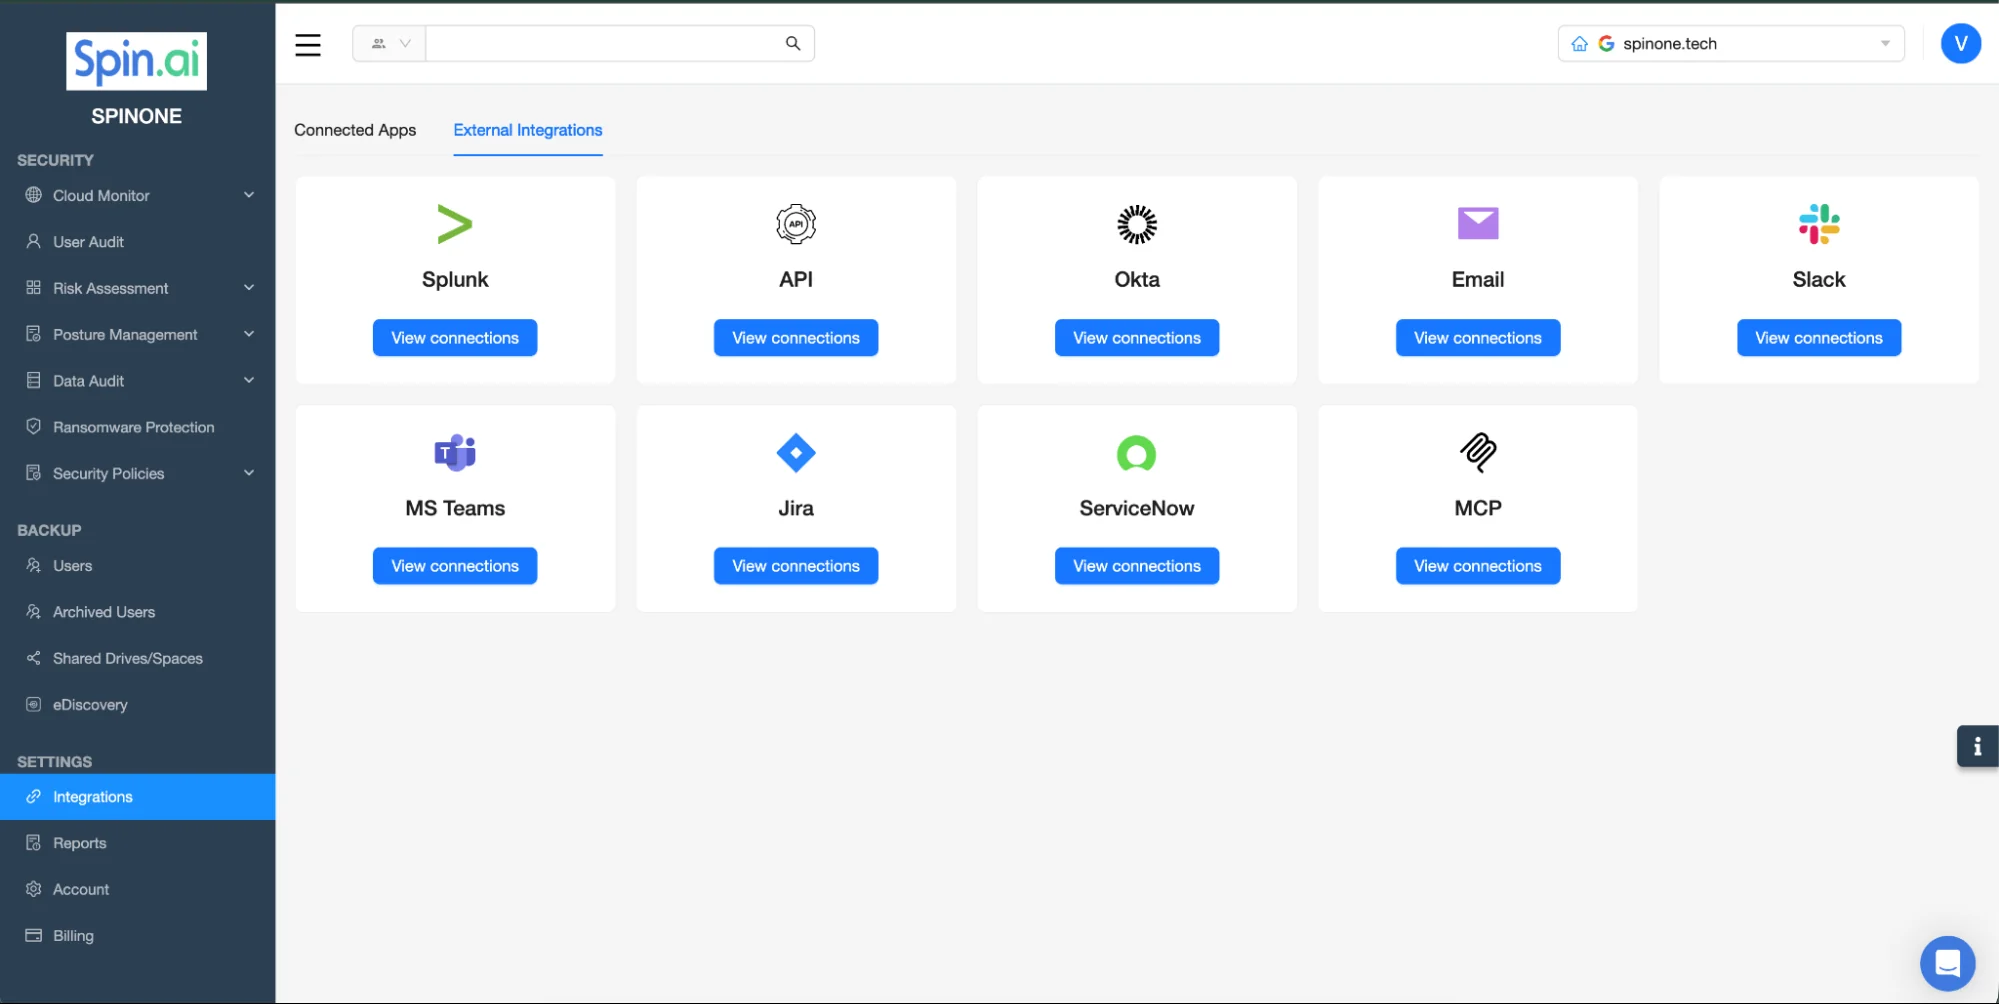Click the Spin.ai logo
The width and height of the screenshot is (1999, 1004).
(x=137, y=61)
